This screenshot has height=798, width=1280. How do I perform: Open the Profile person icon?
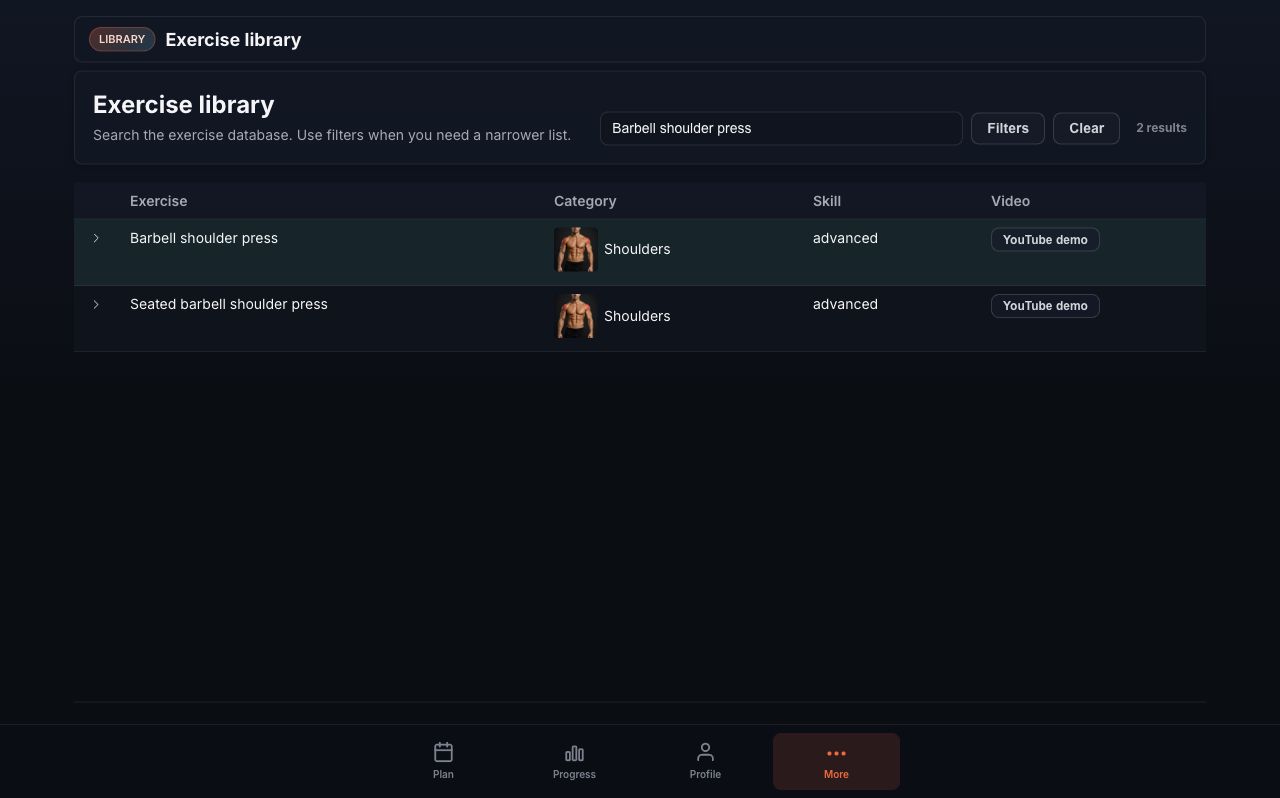pyautogui.click(x=705, y=752)
